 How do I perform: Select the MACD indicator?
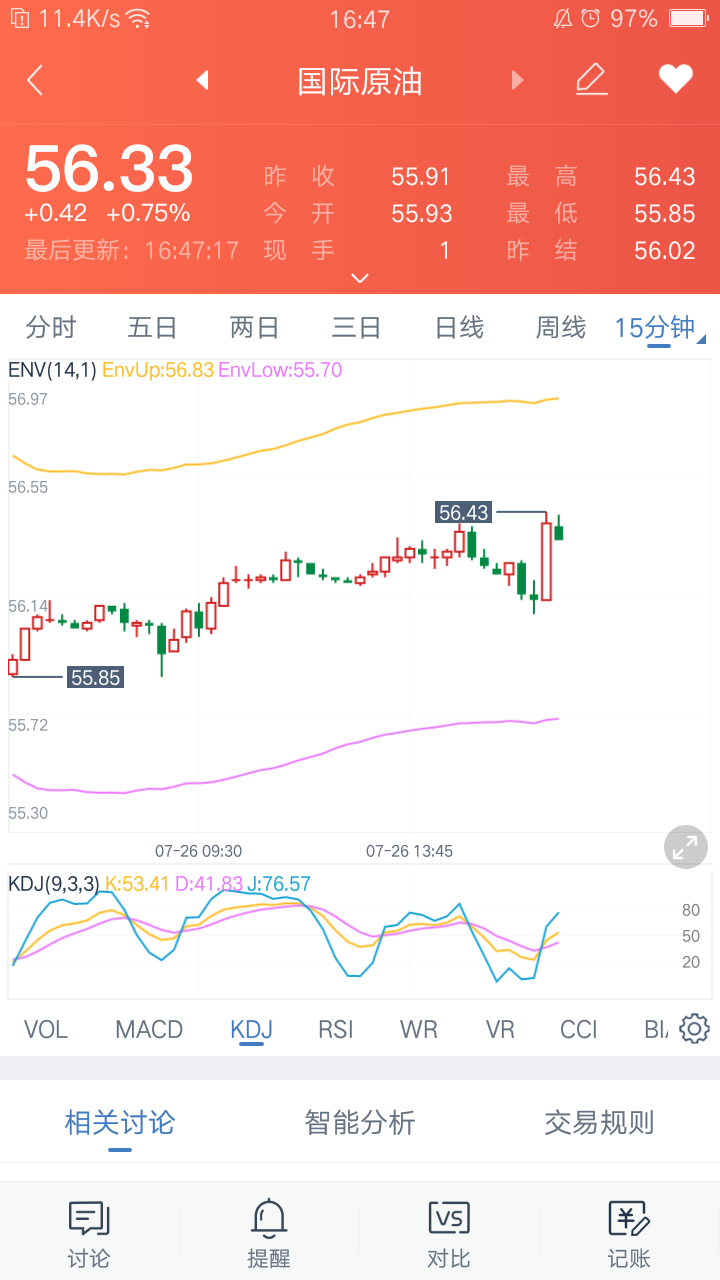[149, 1029]
